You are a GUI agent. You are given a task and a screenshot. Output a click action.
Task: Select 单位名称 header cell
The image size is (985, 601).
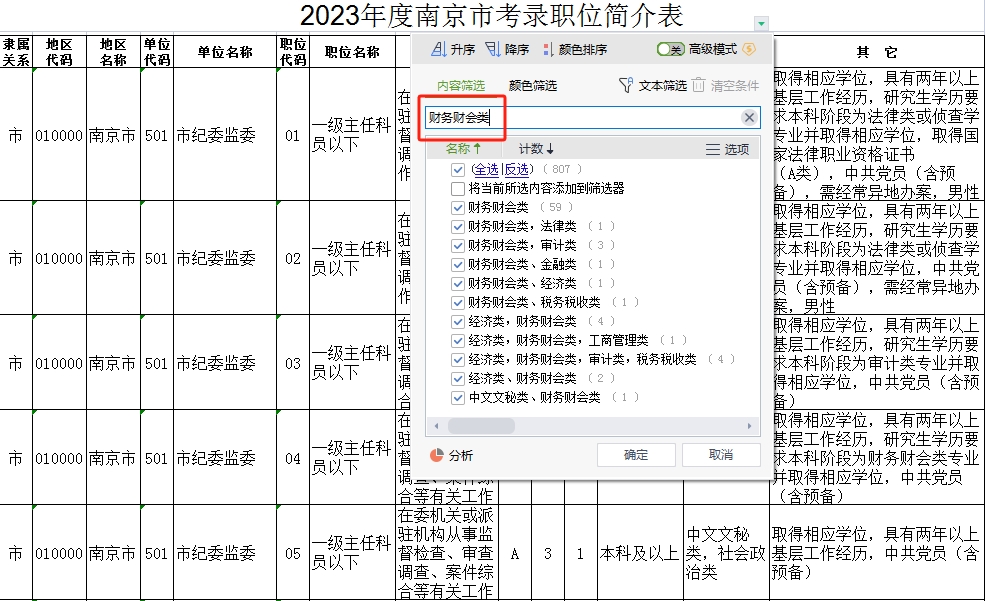pos(225,51)
